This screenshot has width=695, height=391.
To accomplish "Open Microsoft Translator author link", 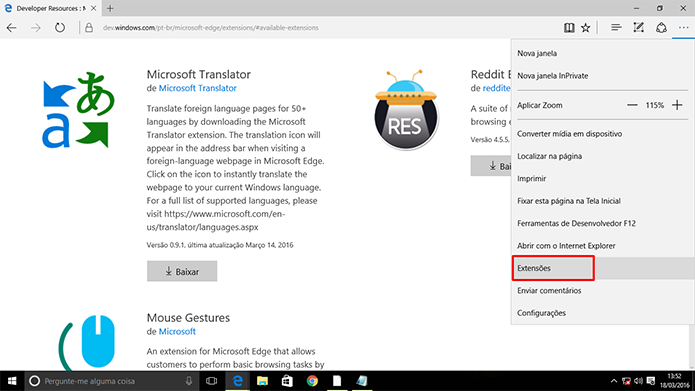I will [198, 88].
